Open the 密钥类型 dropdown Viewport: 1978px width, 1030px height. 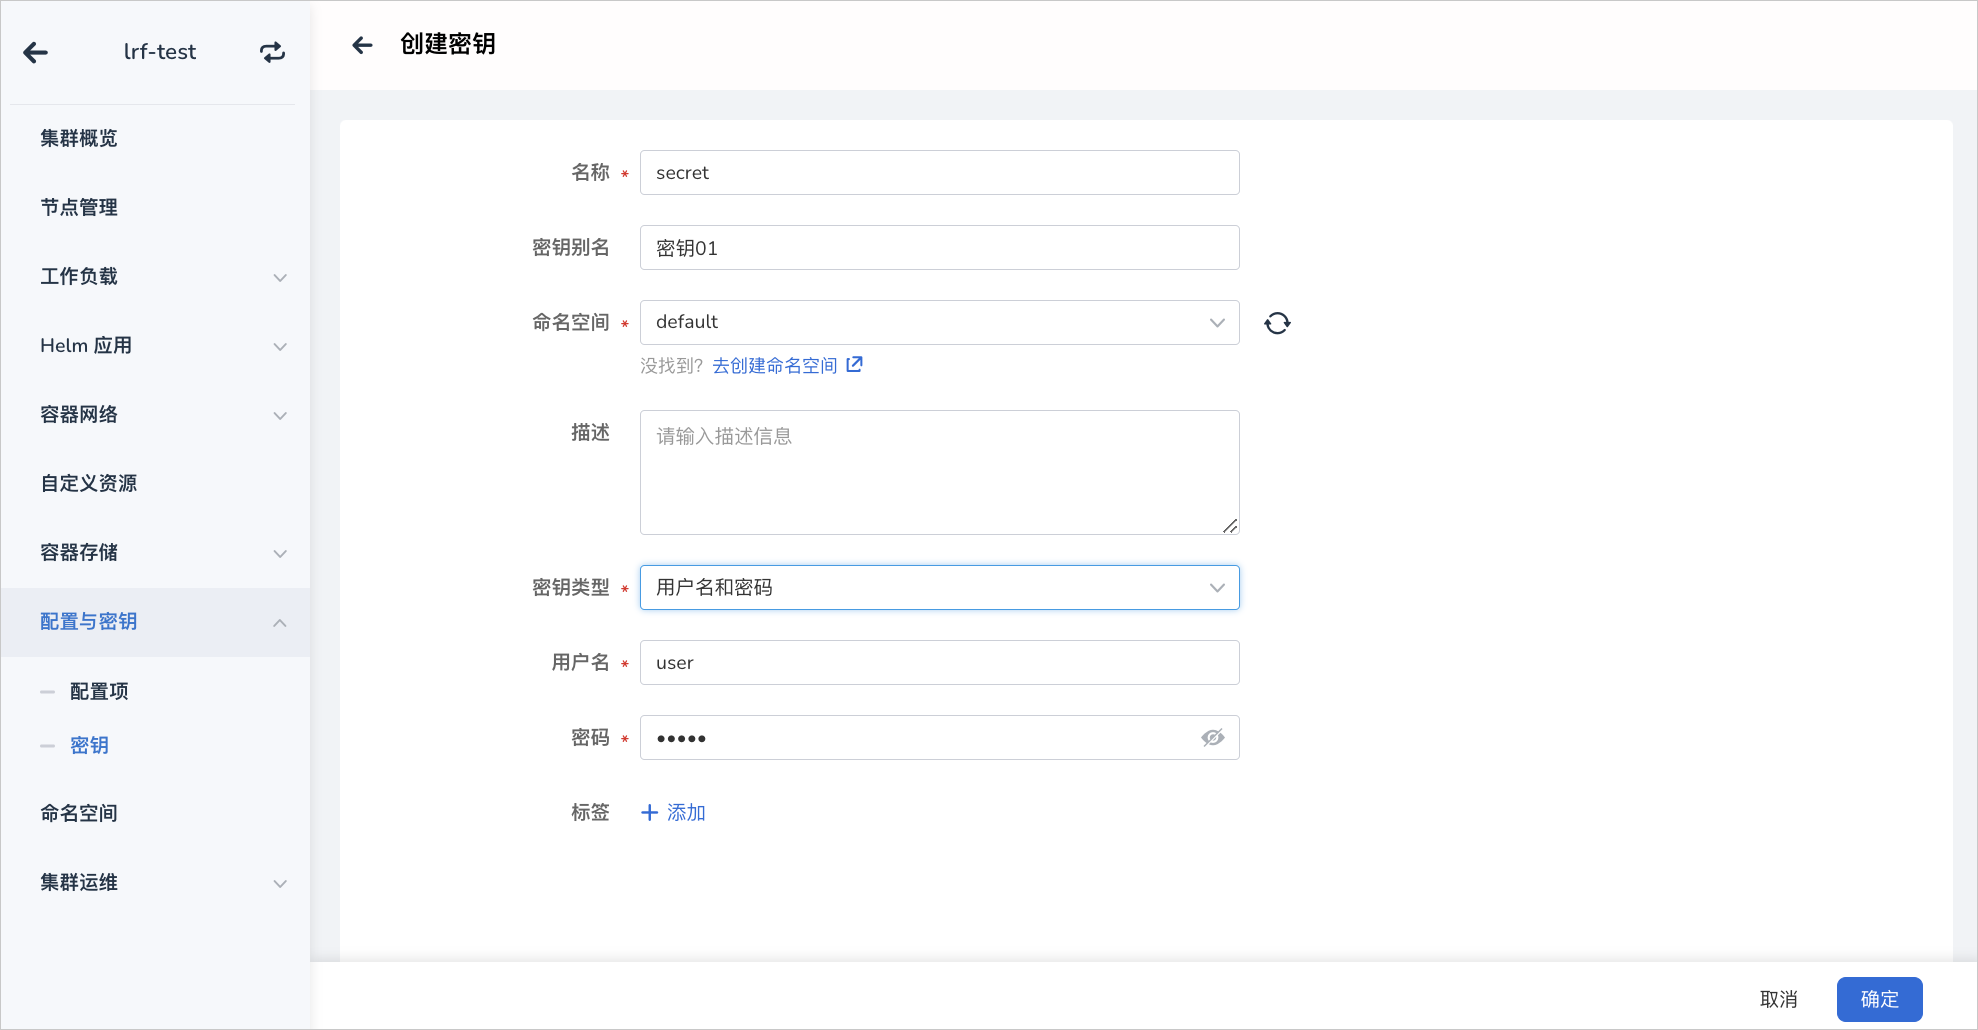point(939,588)
